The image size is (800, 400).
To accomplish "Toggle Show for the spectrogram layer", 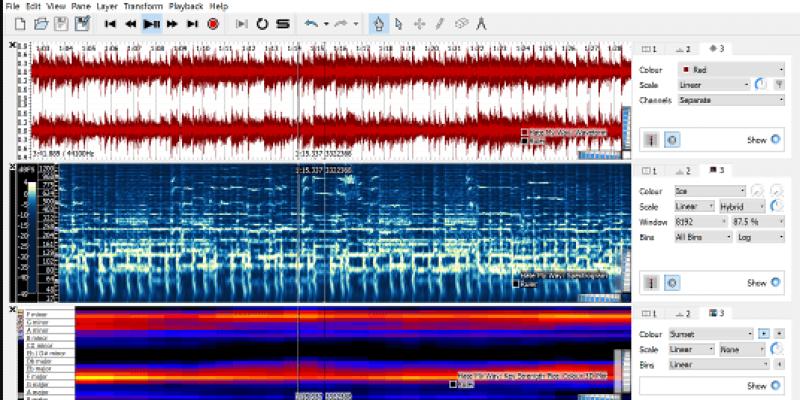I will click(775, 283).
